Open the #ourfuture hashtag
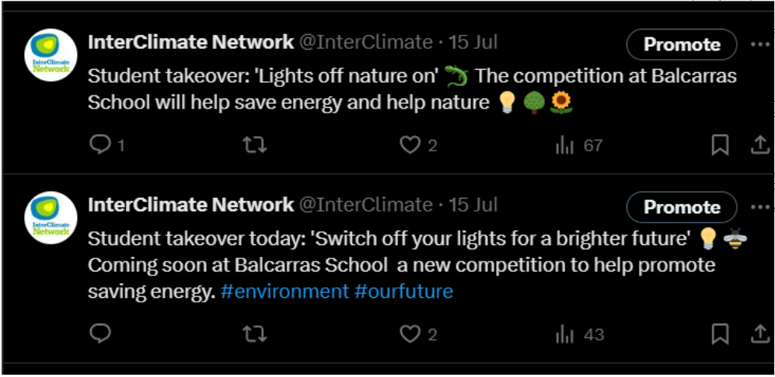This screenshot has width=775, height=377. tap(404, 292)
